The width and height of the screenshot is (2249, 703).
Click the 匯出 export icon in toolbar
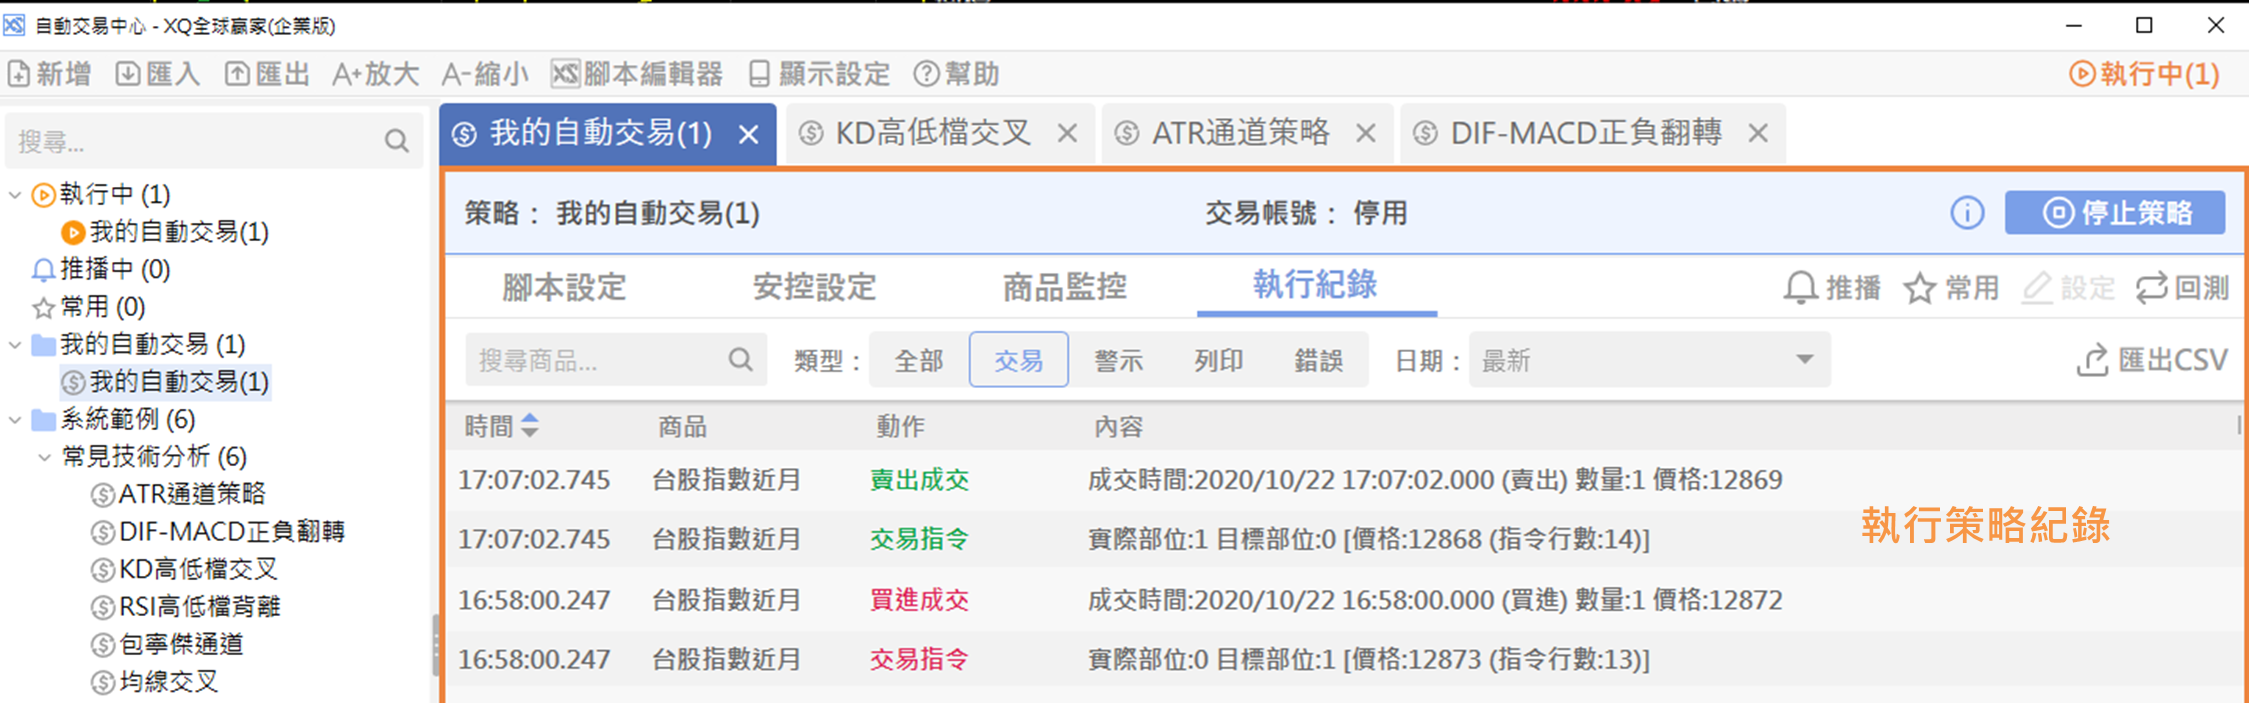[237, 74]
